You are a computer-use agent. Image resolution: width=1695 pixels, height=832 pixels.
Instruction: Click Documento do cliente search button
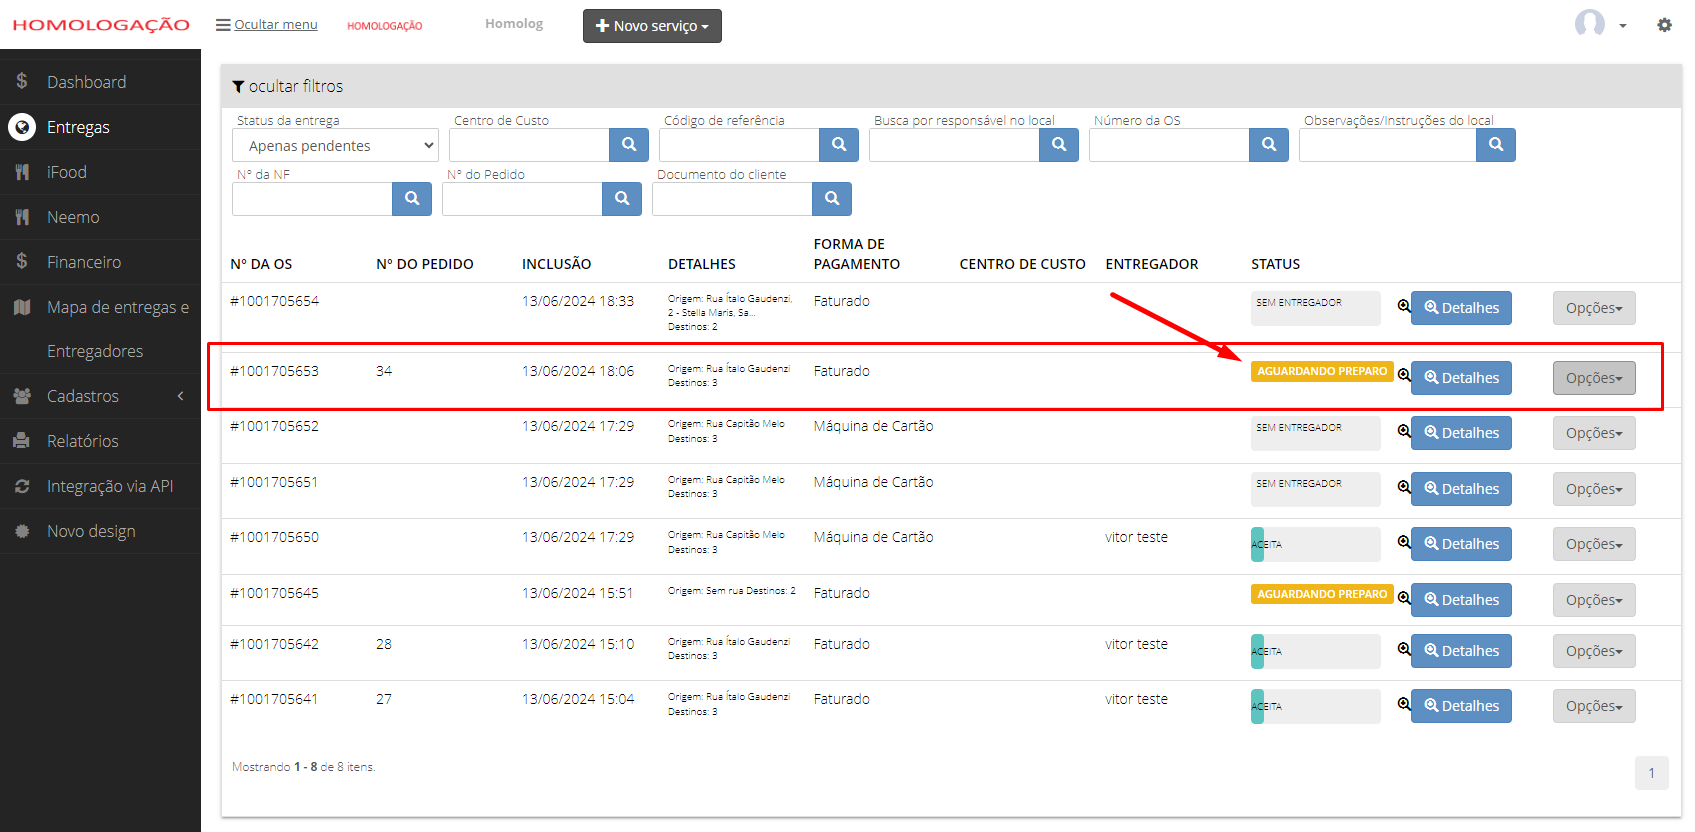click(832, 199)
